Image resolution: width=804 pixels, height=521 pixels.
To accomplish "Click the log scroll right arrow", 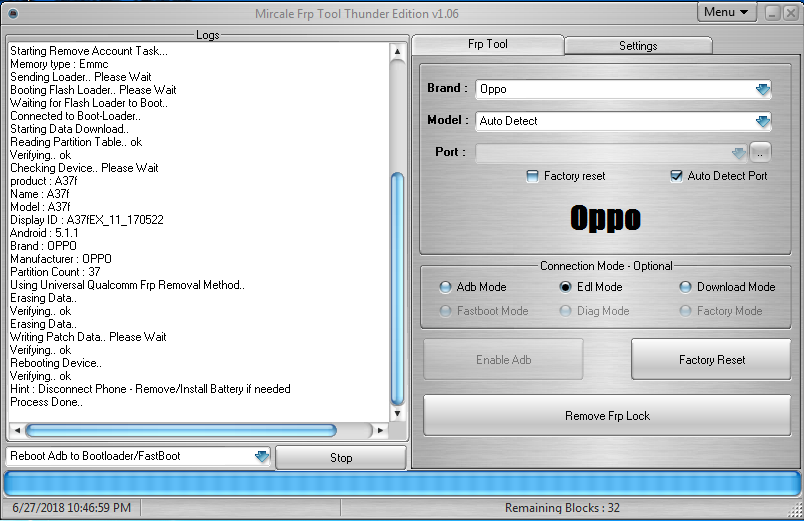I will 380,430.
